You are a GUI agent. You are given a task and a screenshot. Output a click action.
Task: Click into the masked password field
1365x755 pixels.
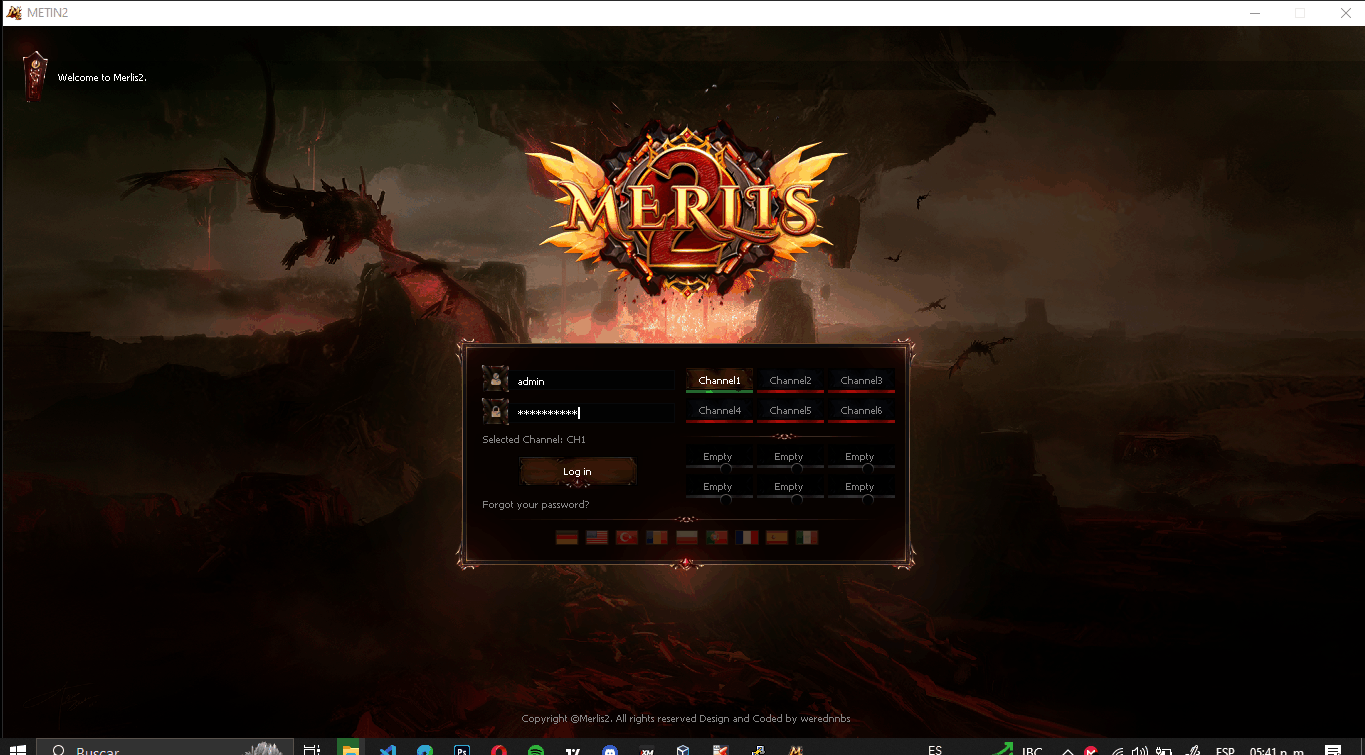(592, 412)
